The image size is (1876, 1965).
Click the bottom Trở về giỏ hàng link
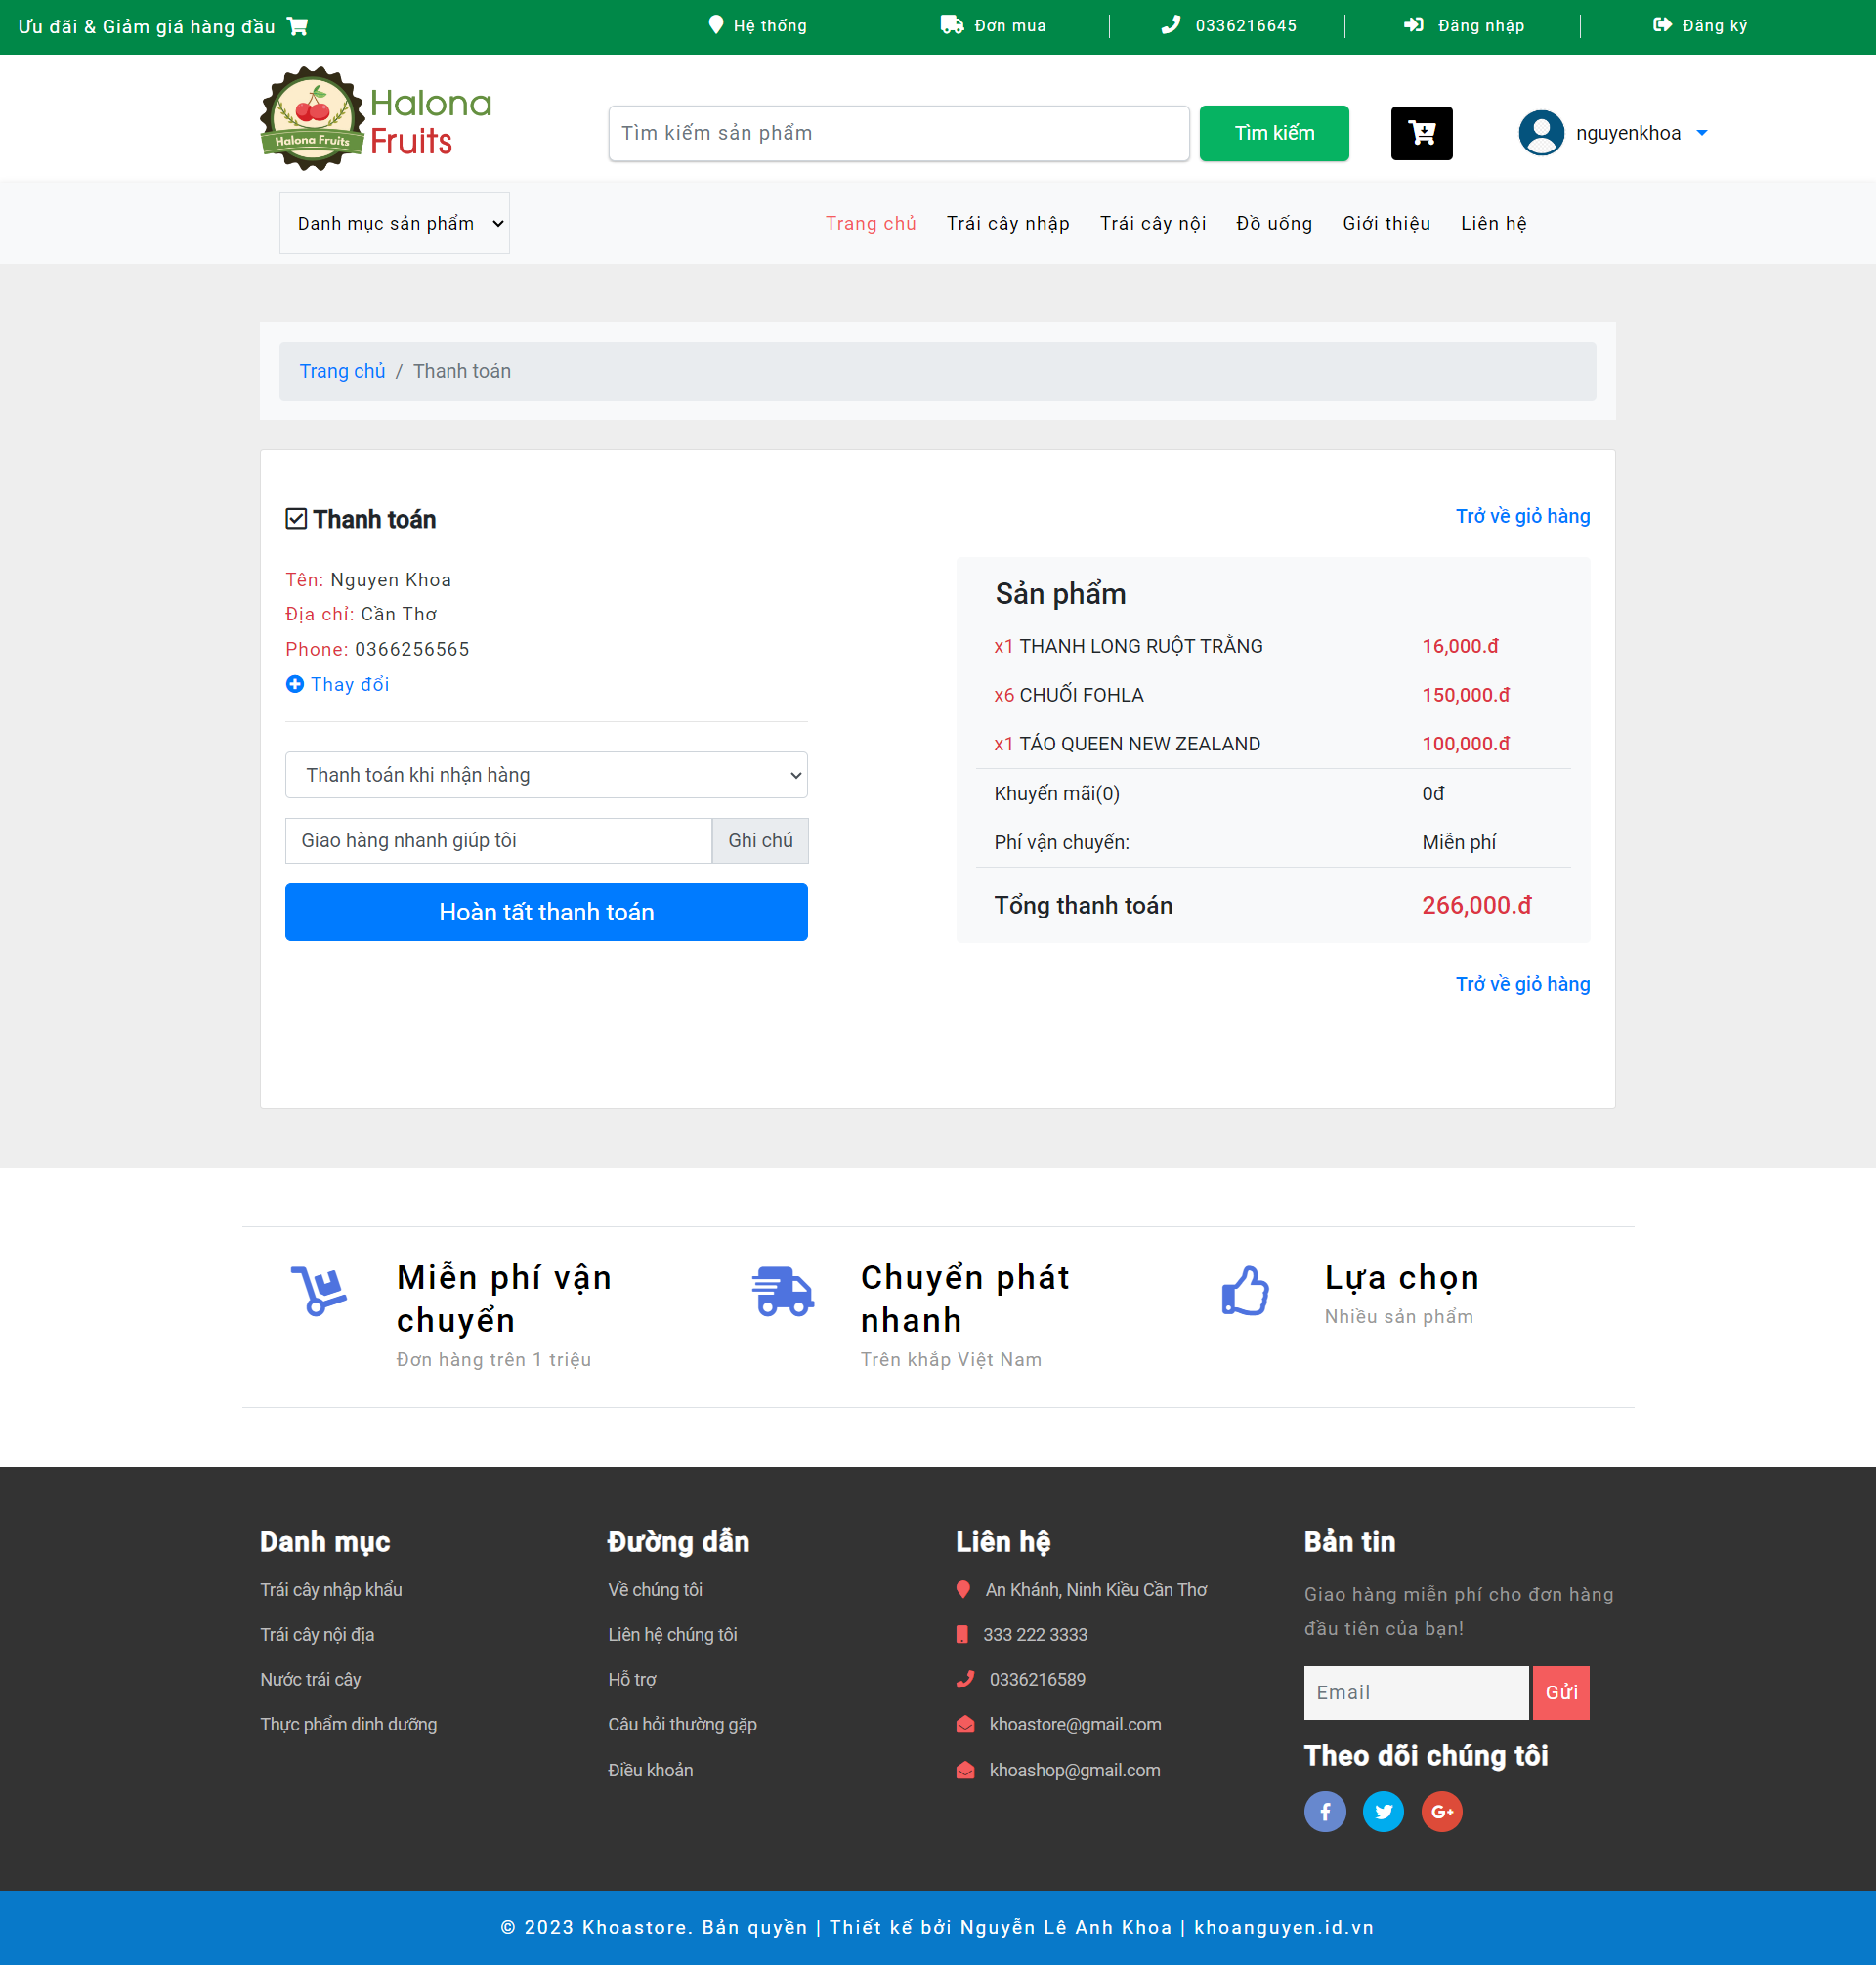tap(1522, 984)
